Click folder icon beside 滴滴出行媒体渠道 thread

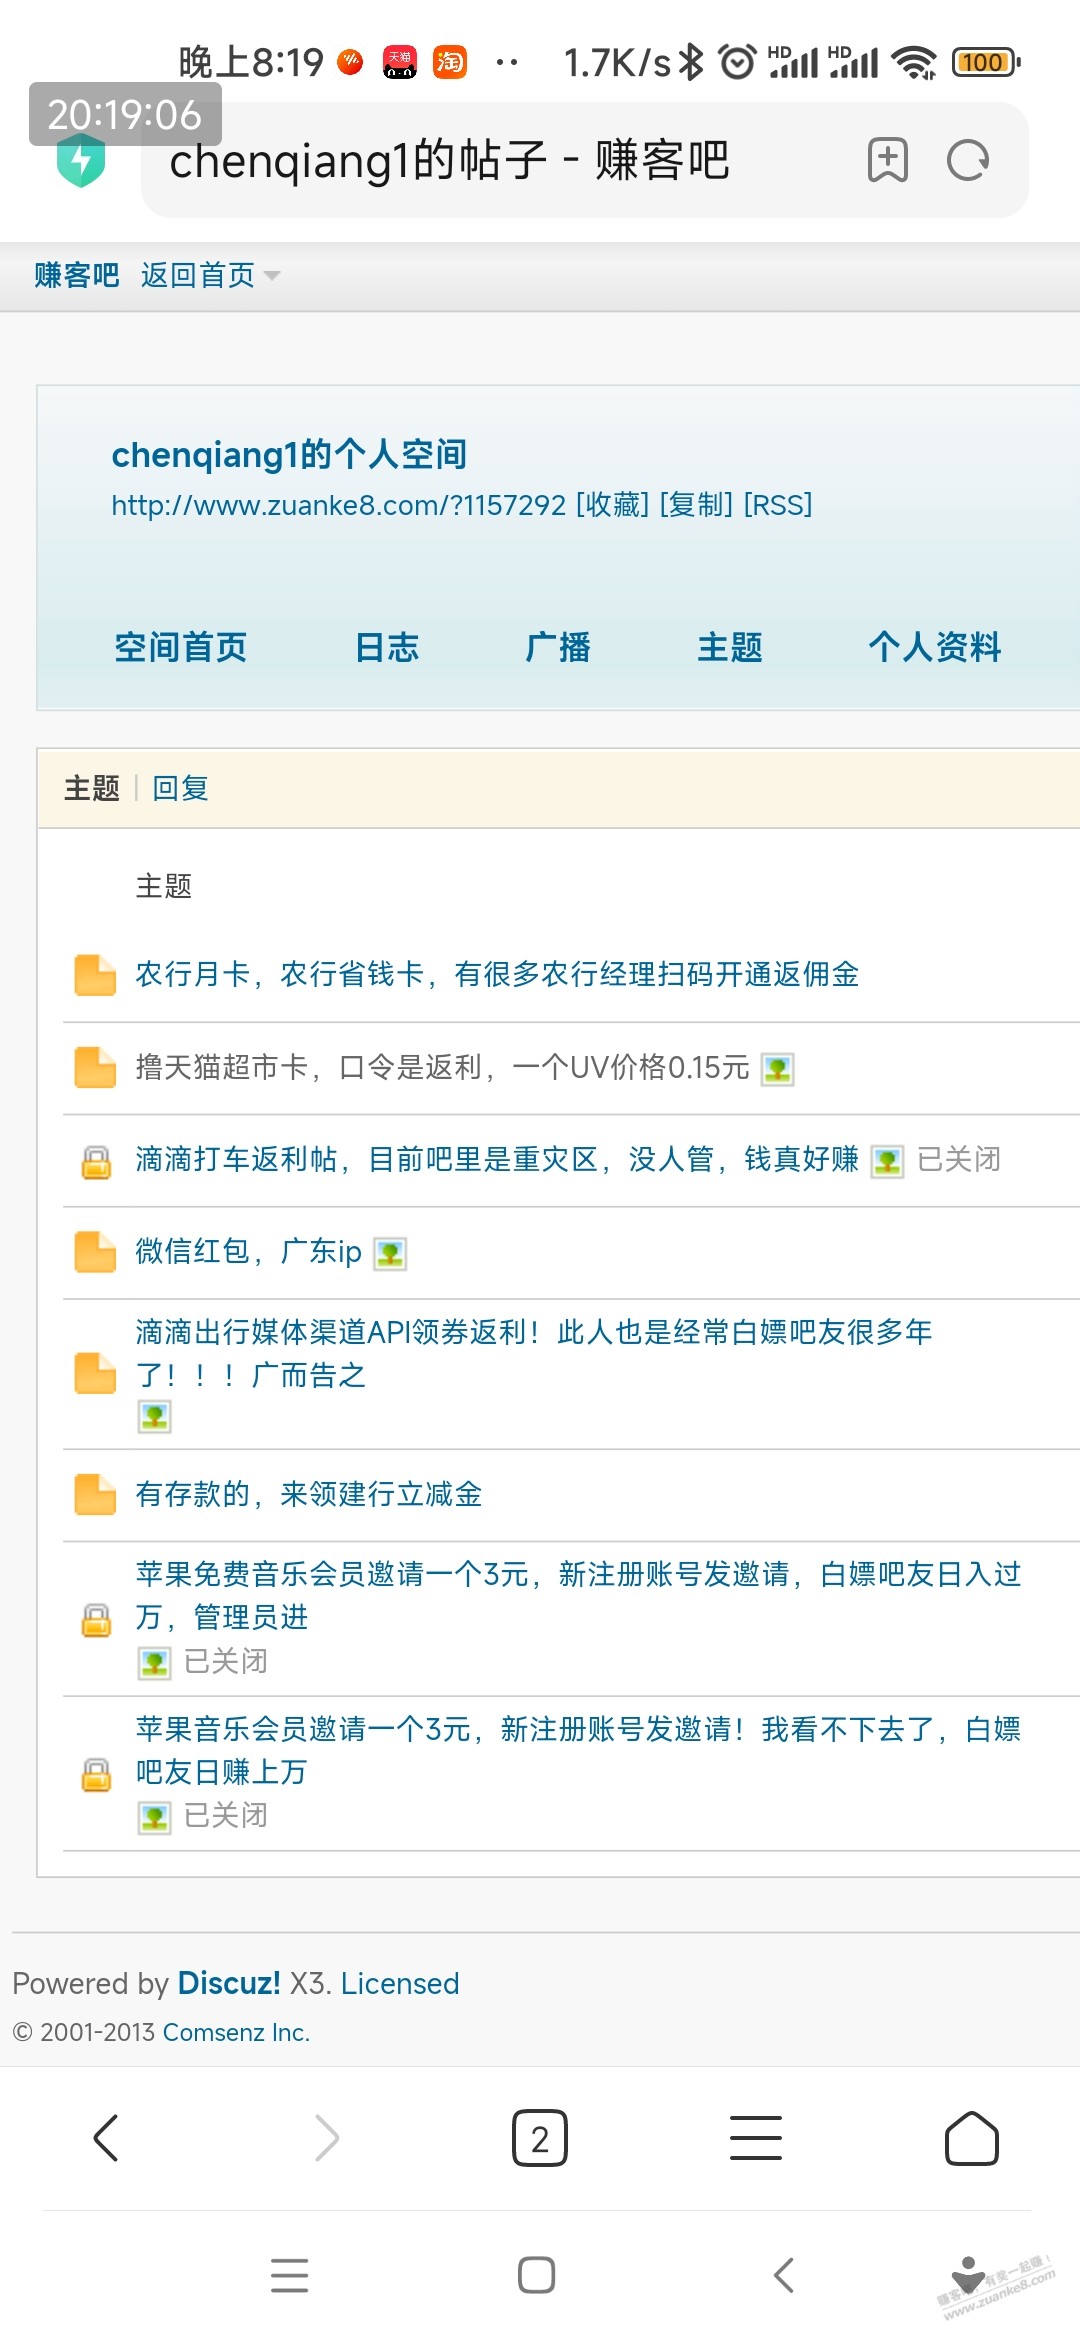coord(95,1373)
